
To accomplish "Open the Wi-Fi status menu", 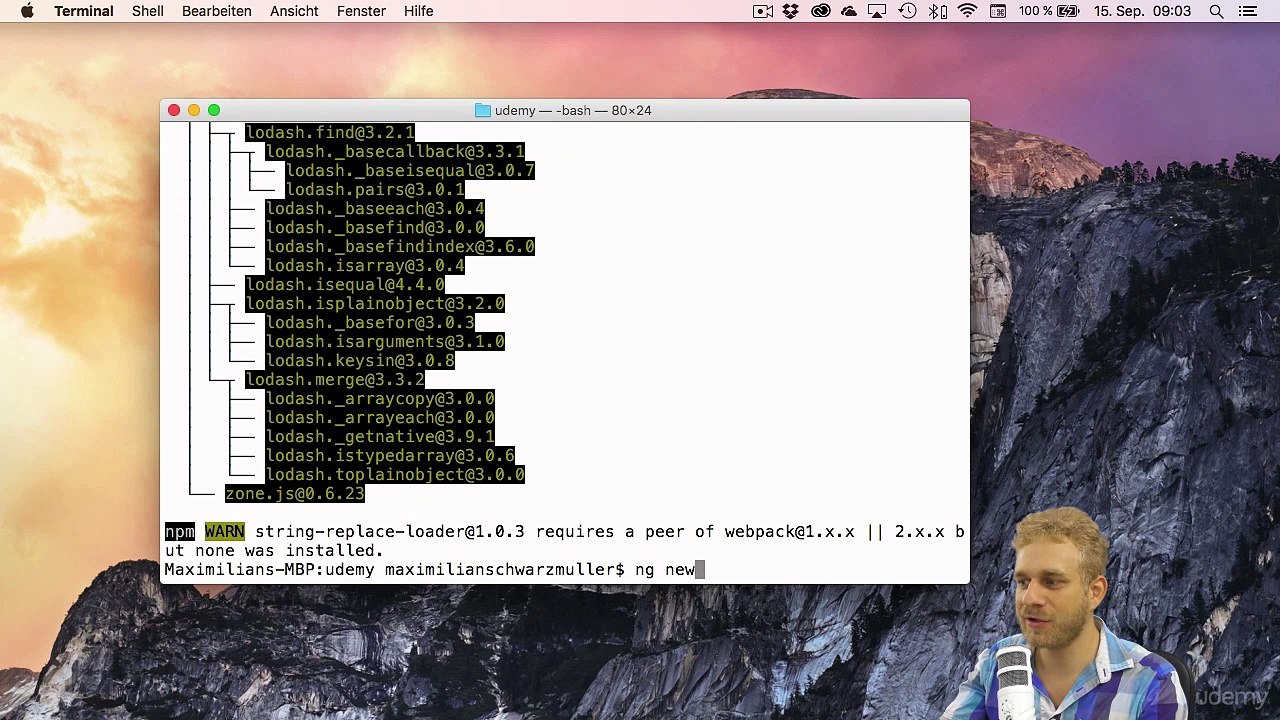I will 967,11.
